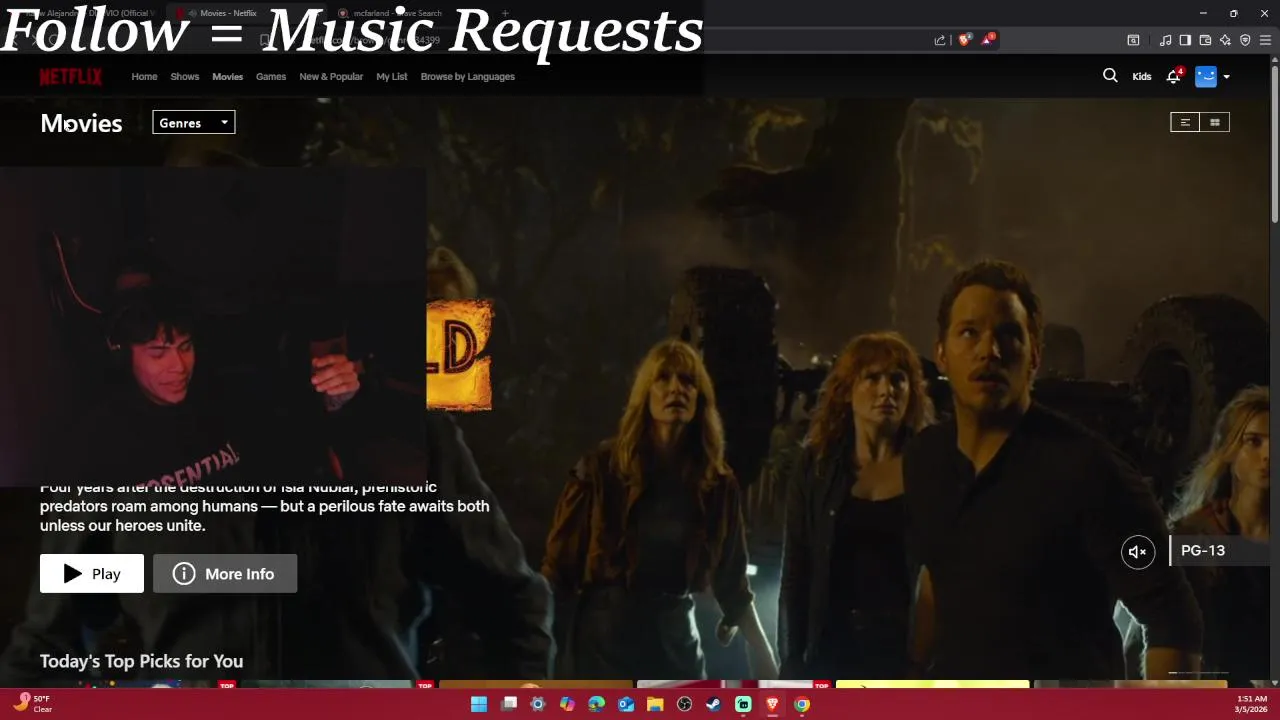Screen dimensions: 1280x720
Task: Open Settings from the taskbar
Action: click(538, 704)
